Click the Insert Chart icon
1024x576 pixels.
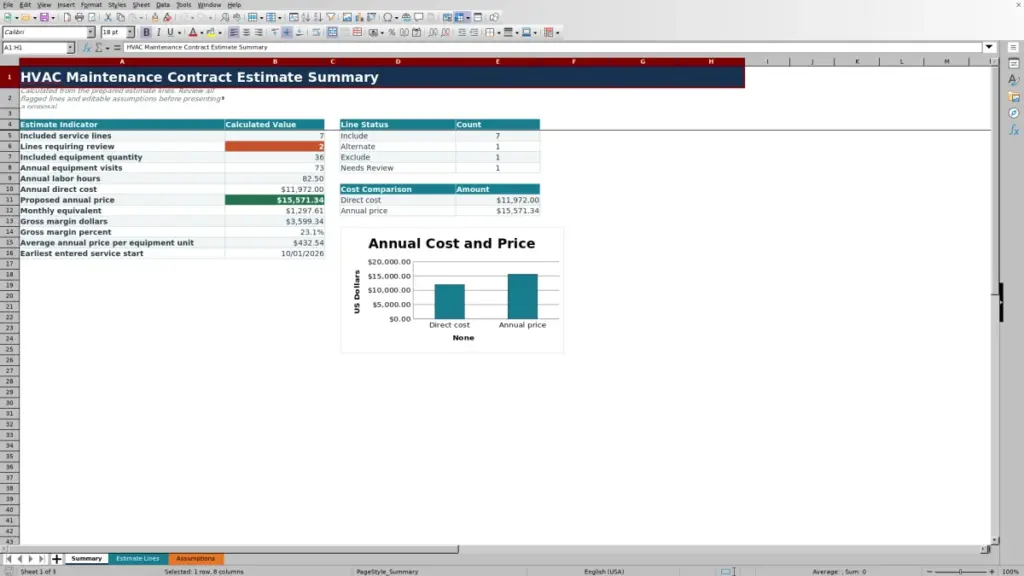[359, 17]
